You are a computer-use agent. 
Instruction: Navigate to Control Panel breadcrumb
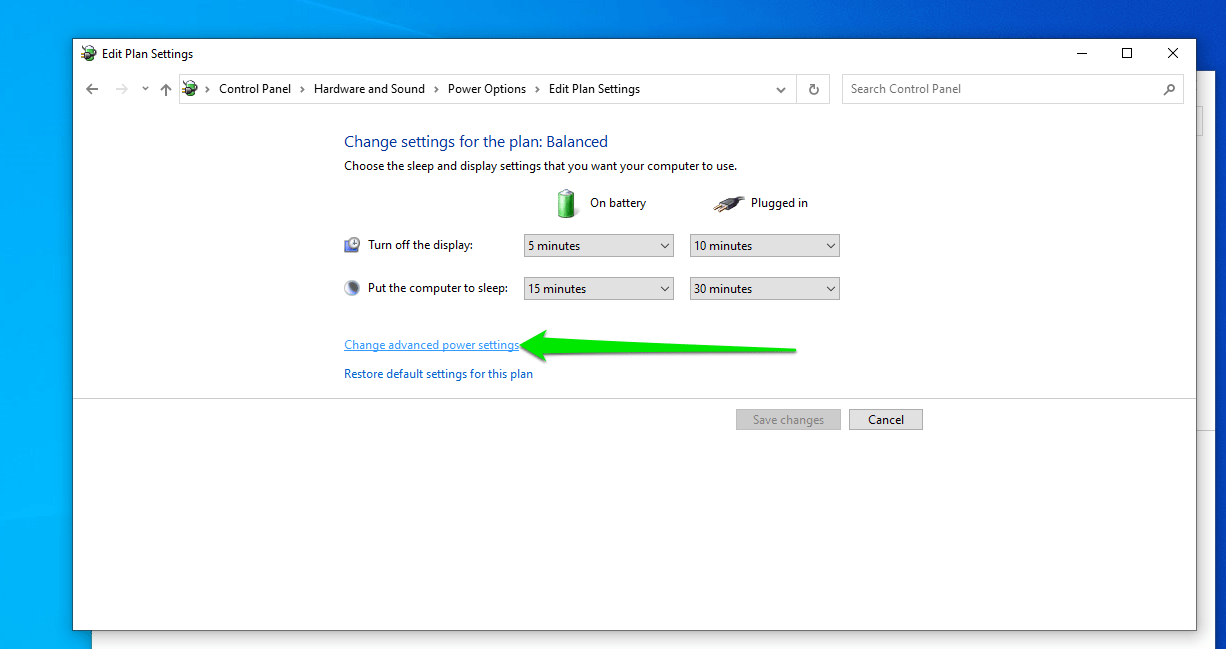255,89
